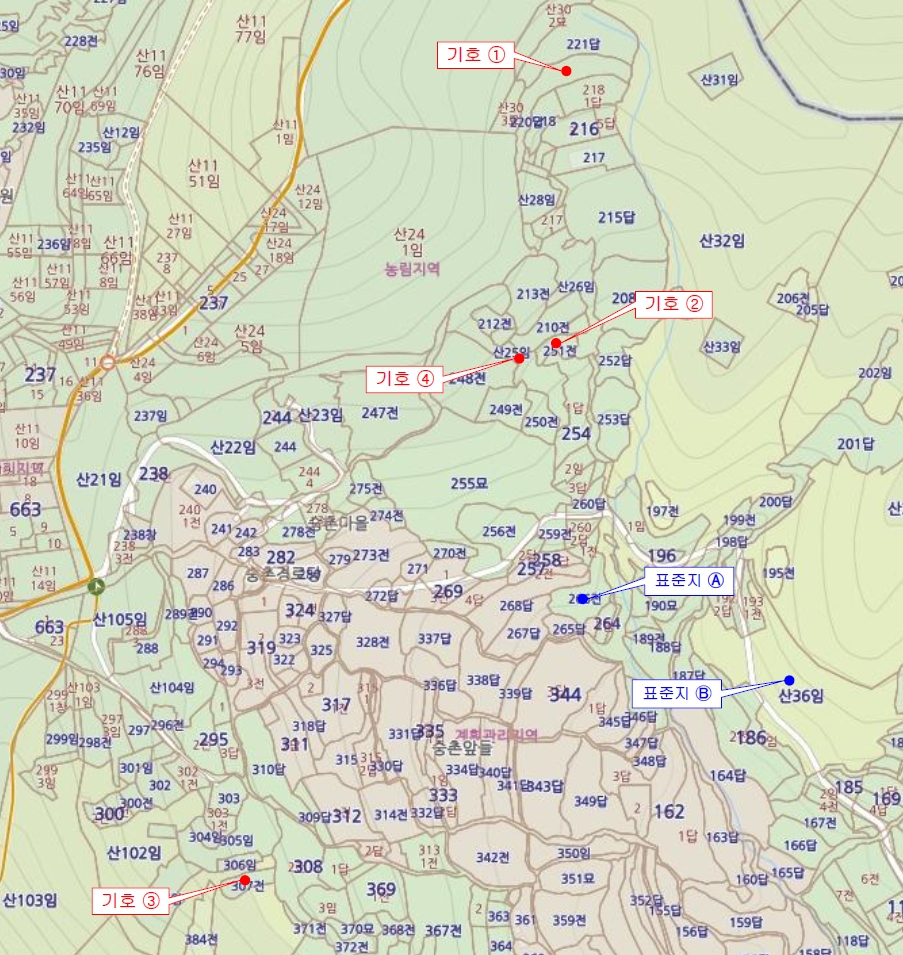Select parcel 202임

coord(875,373)
